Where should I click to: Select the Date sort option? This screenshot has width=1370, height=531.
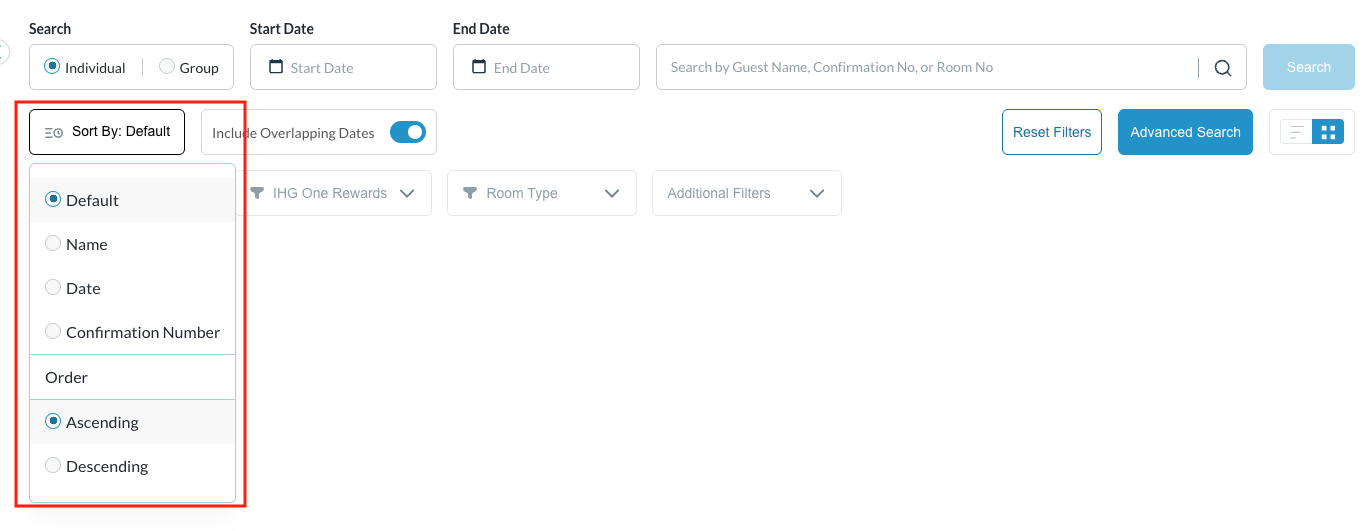[x=54, y=288]
